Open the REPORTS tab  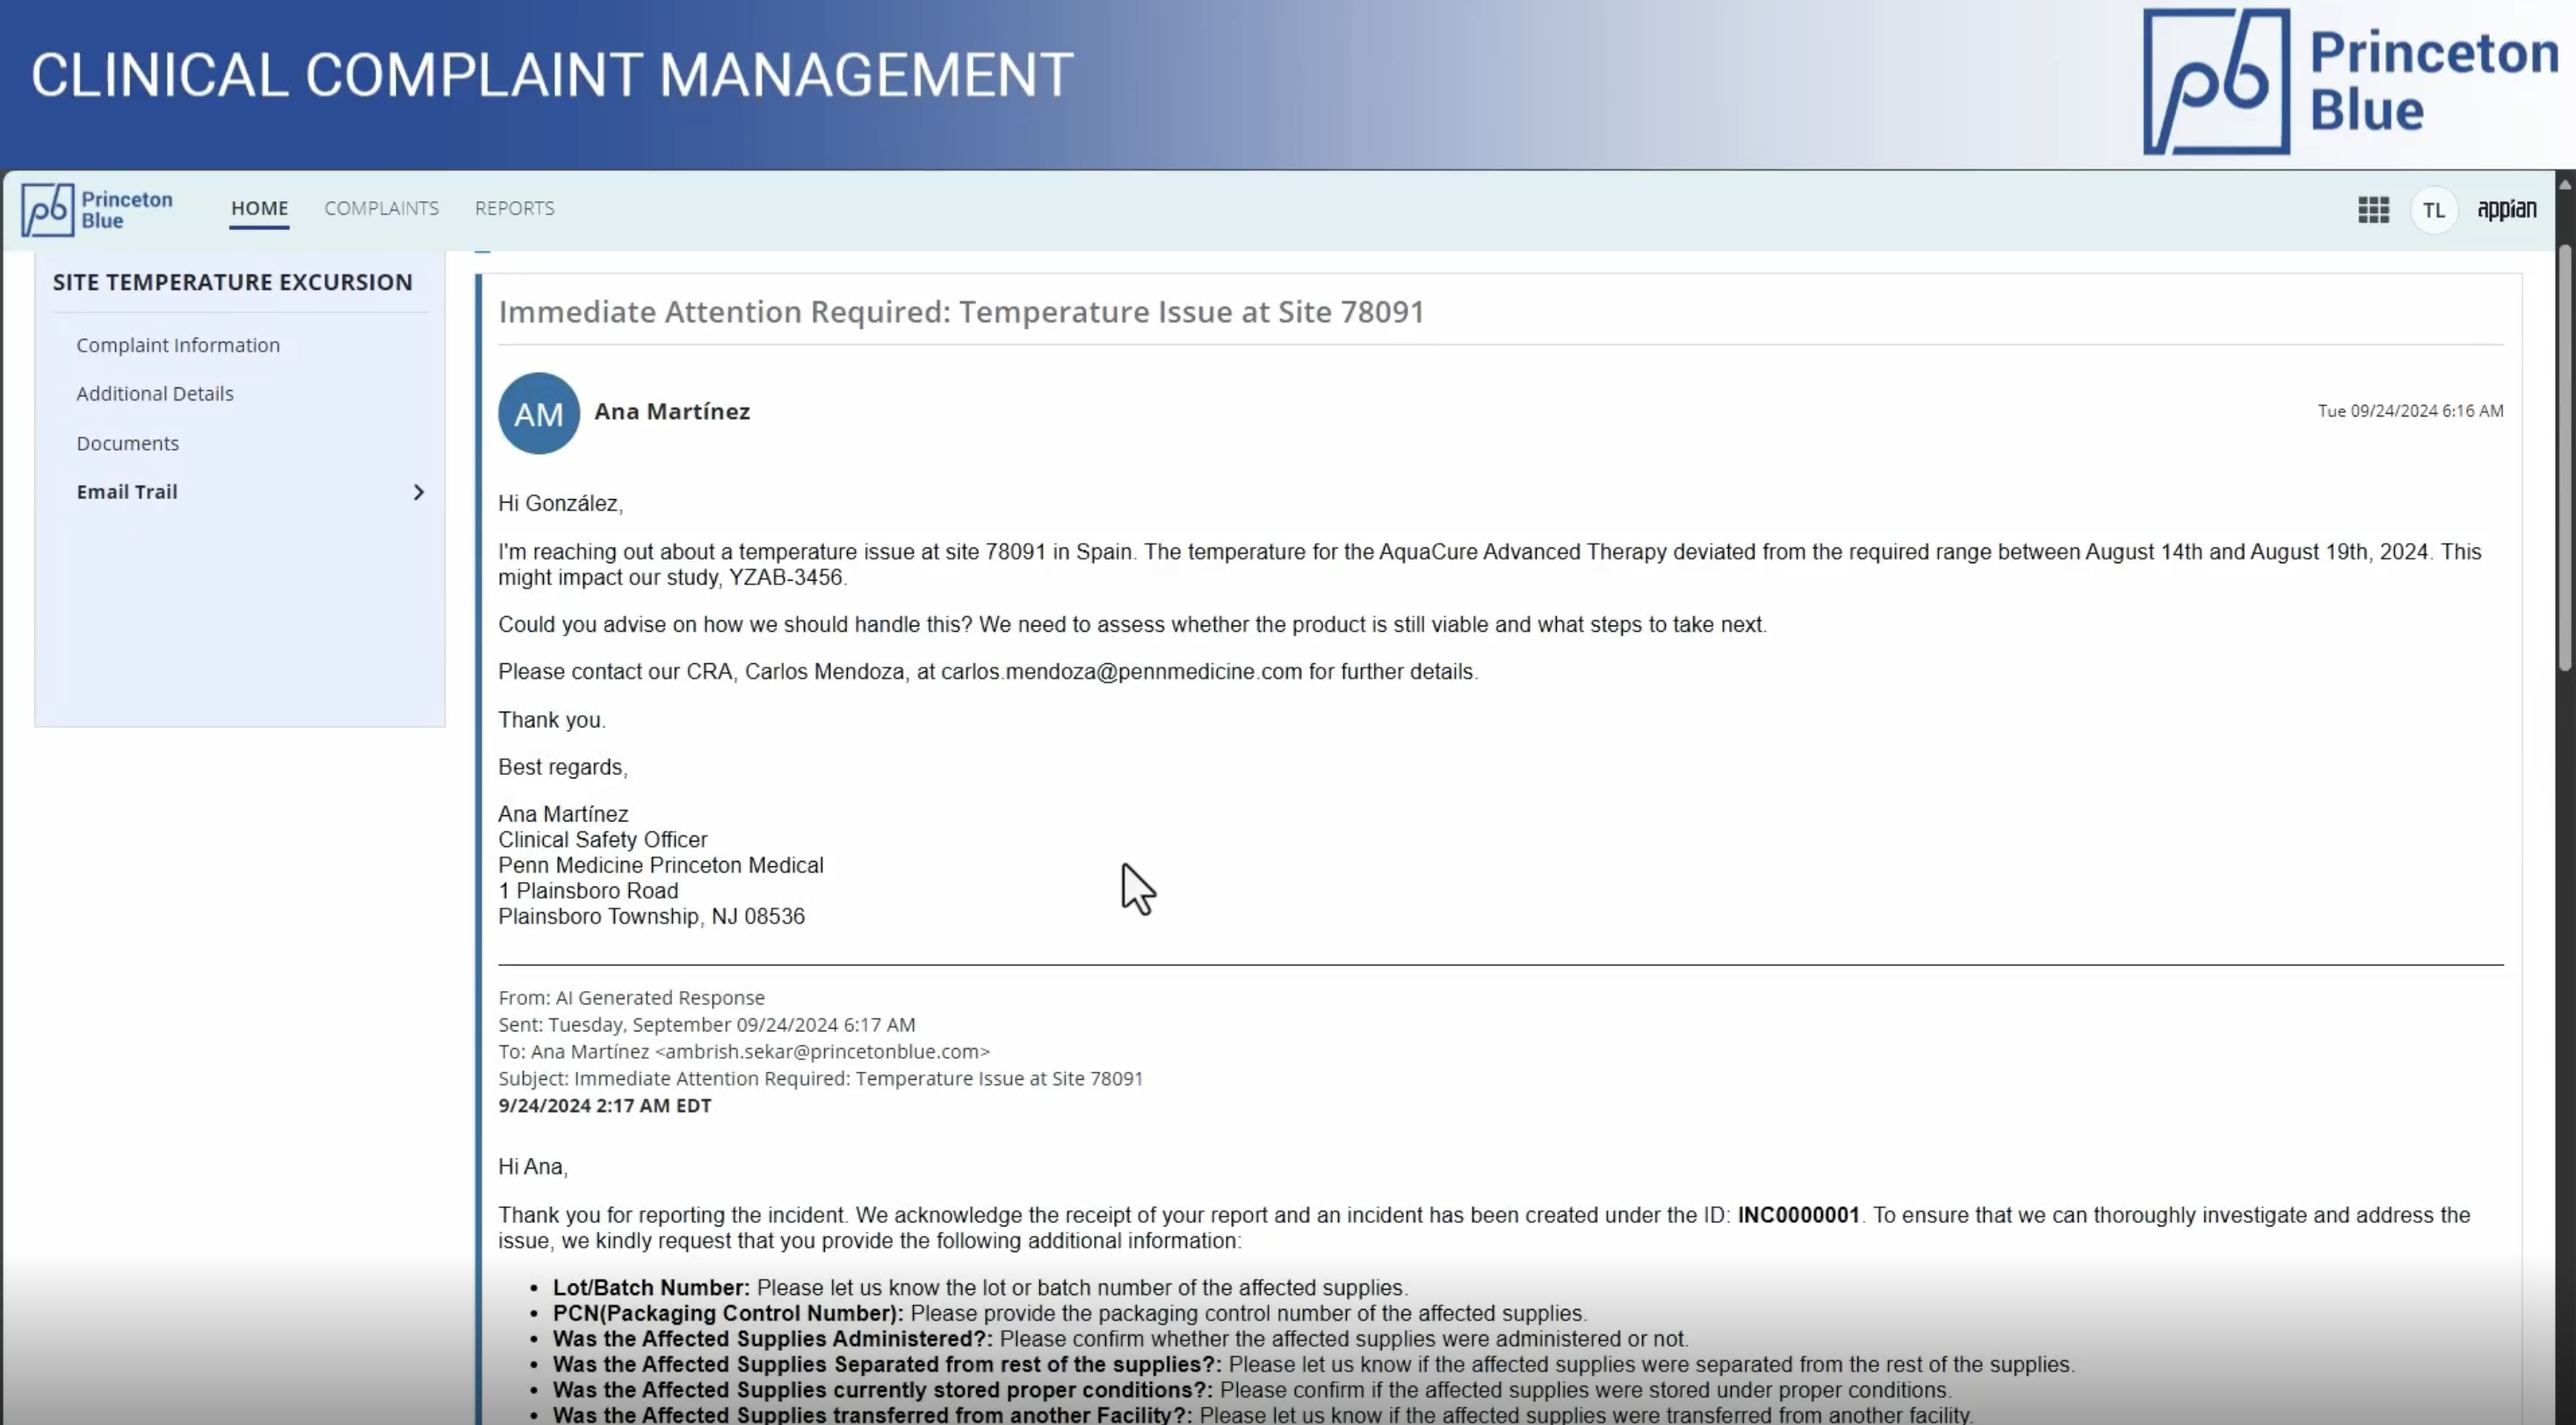pyautogui.click(x=514, y=208)
